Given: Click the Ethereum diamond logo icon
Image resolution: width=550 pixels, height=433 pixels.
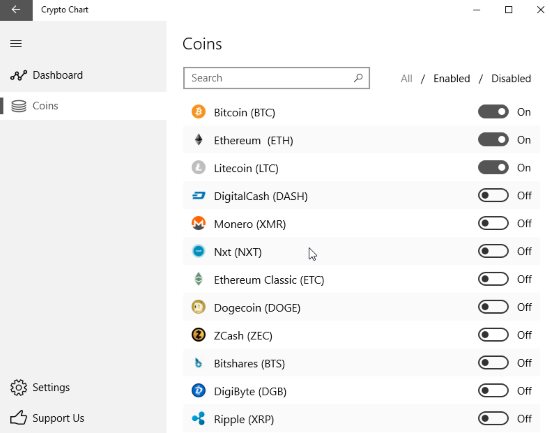Looking at the screenshot, I should pyautogui.click(x=199, y=140).
